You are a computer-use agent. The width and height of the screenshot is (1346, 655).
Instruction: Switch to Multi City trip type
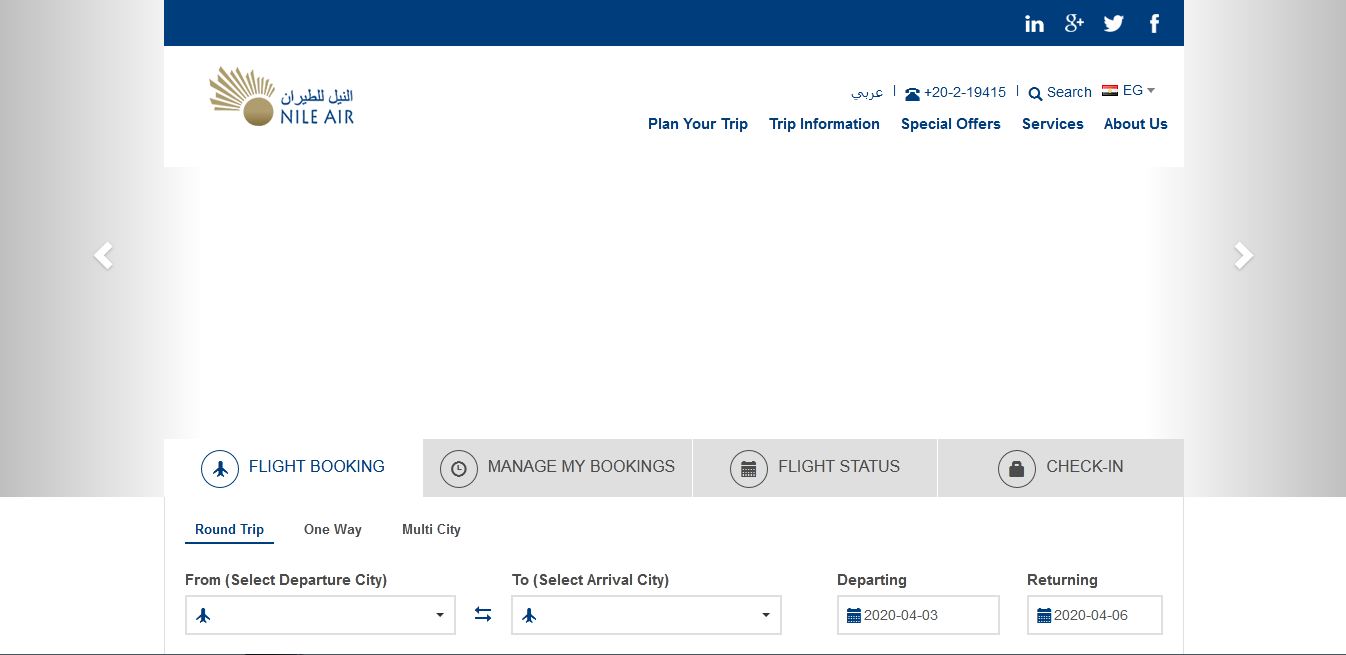431,529
